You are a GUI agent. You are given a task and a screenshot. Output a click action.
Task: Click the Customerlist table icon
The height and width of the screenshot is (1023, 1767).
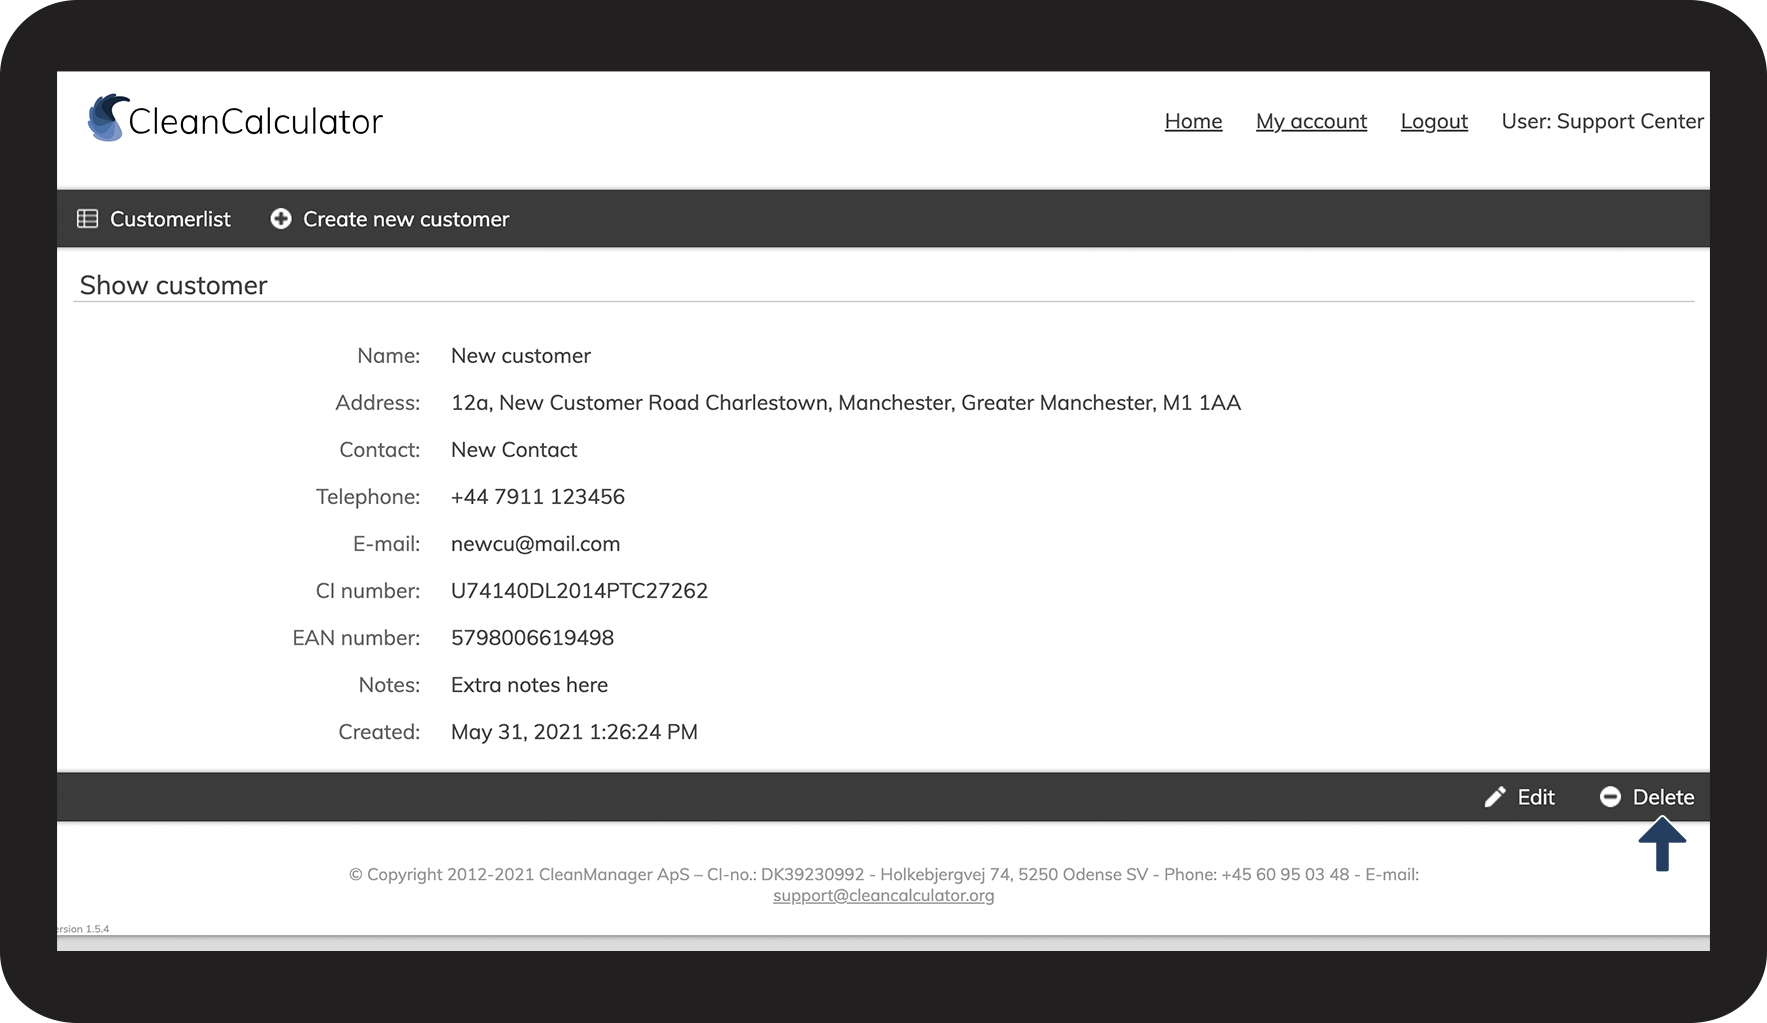click(x=88, y=219)
